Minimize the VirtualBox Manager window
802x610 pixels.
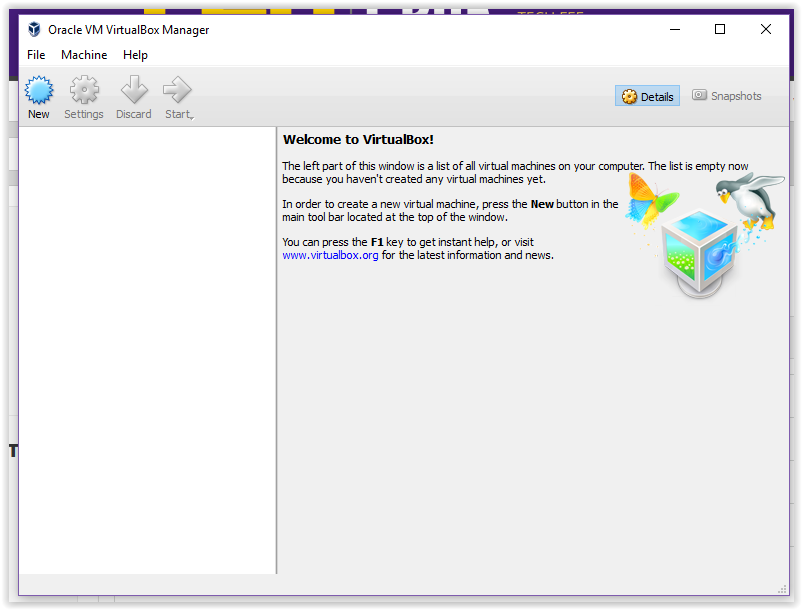pos(674,30)
